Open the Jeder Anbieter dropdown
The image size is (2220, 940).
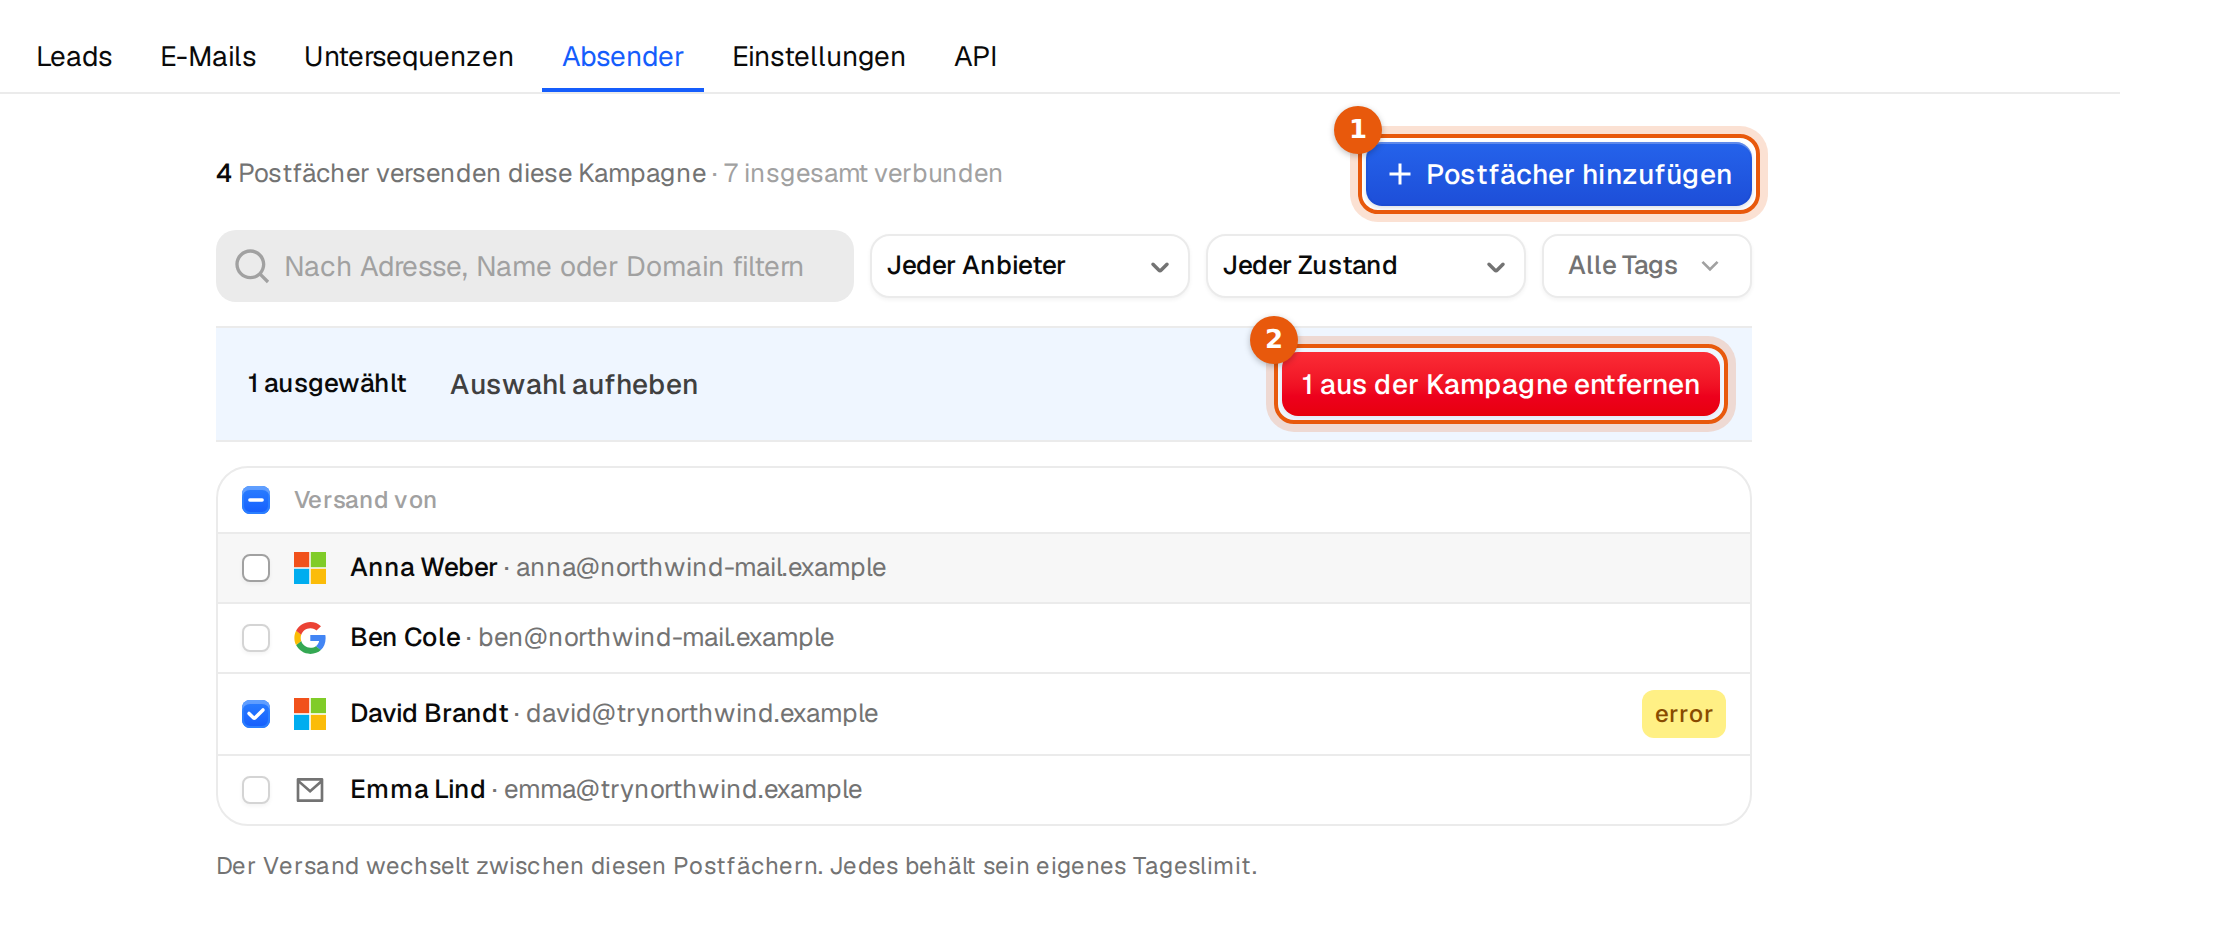(x=1030, y=266)
